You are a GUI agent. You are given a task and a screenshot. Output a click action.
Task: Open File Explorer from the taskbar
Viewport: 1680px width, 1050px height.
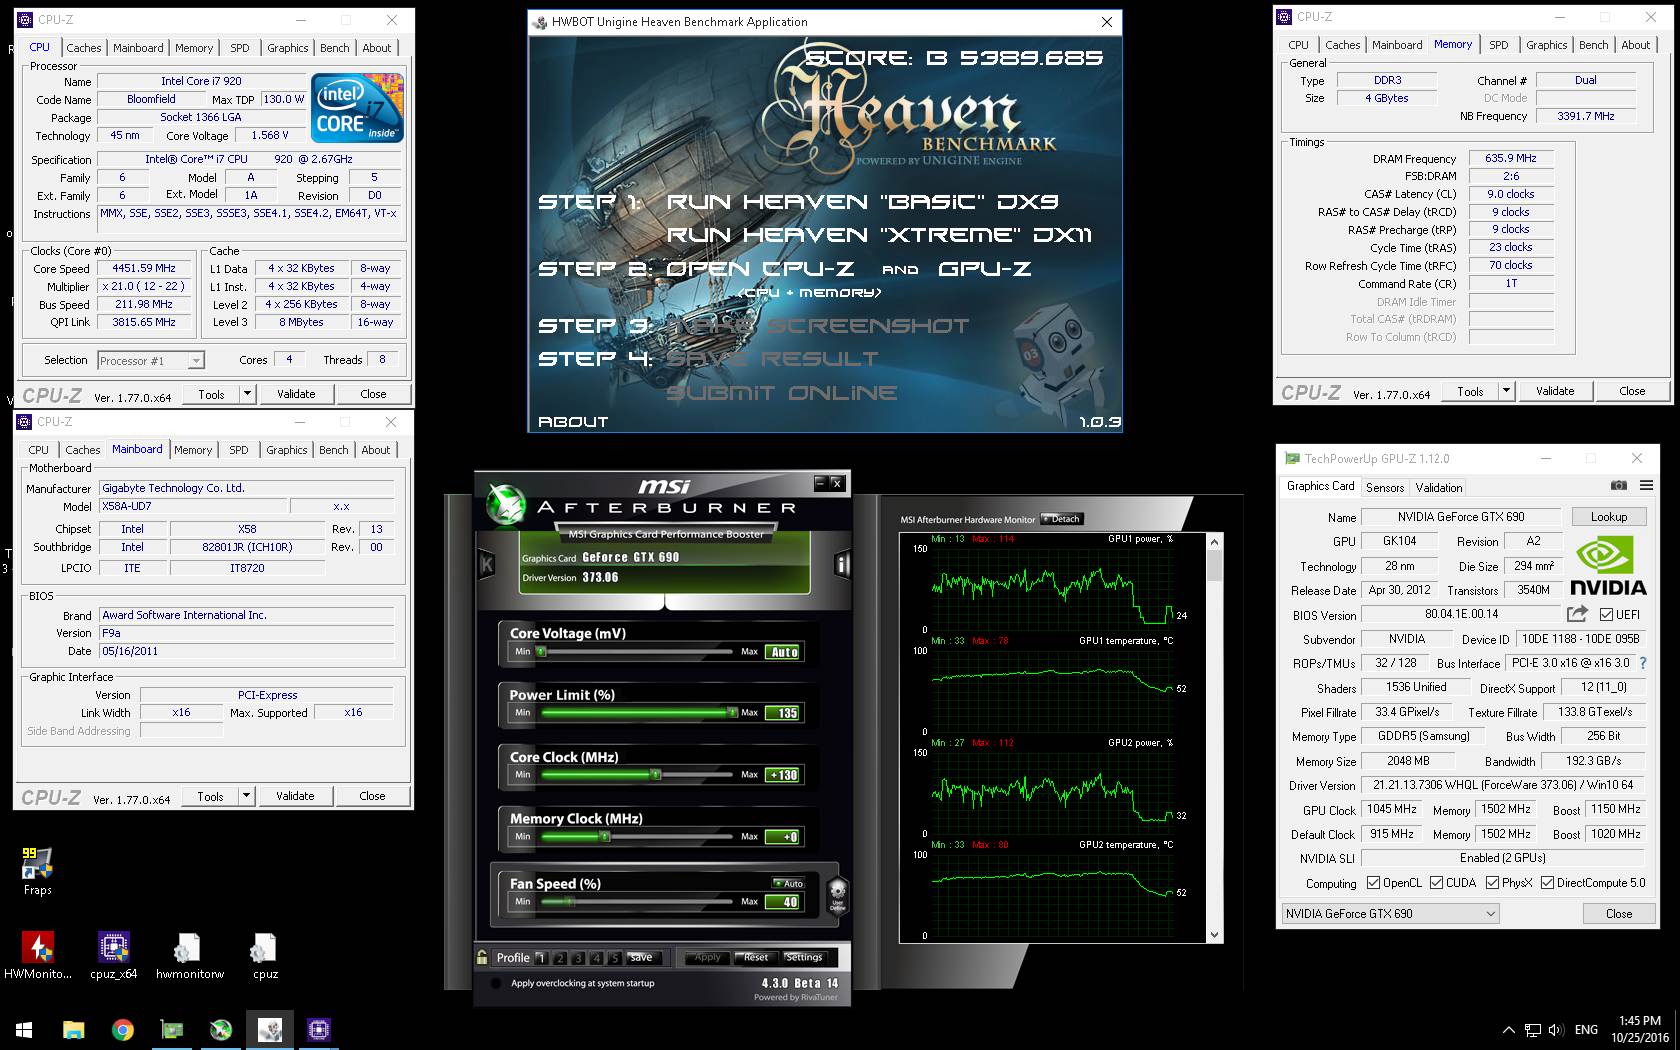[73, 1029]
